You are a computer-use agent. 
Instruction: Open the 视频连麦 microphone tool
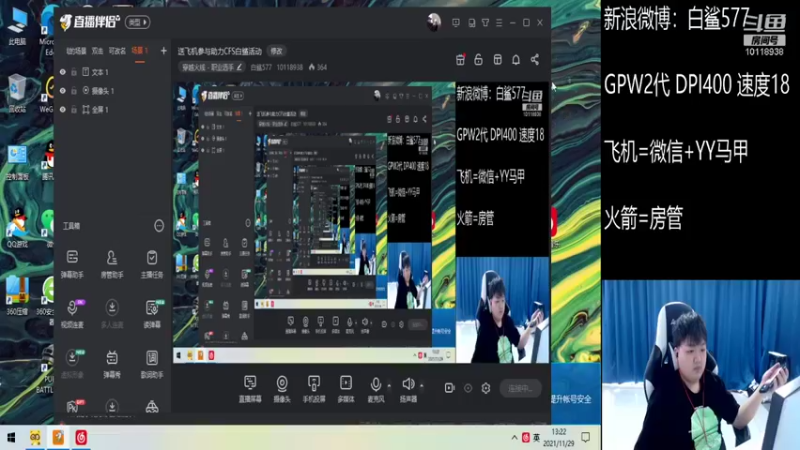coord(72,313)
